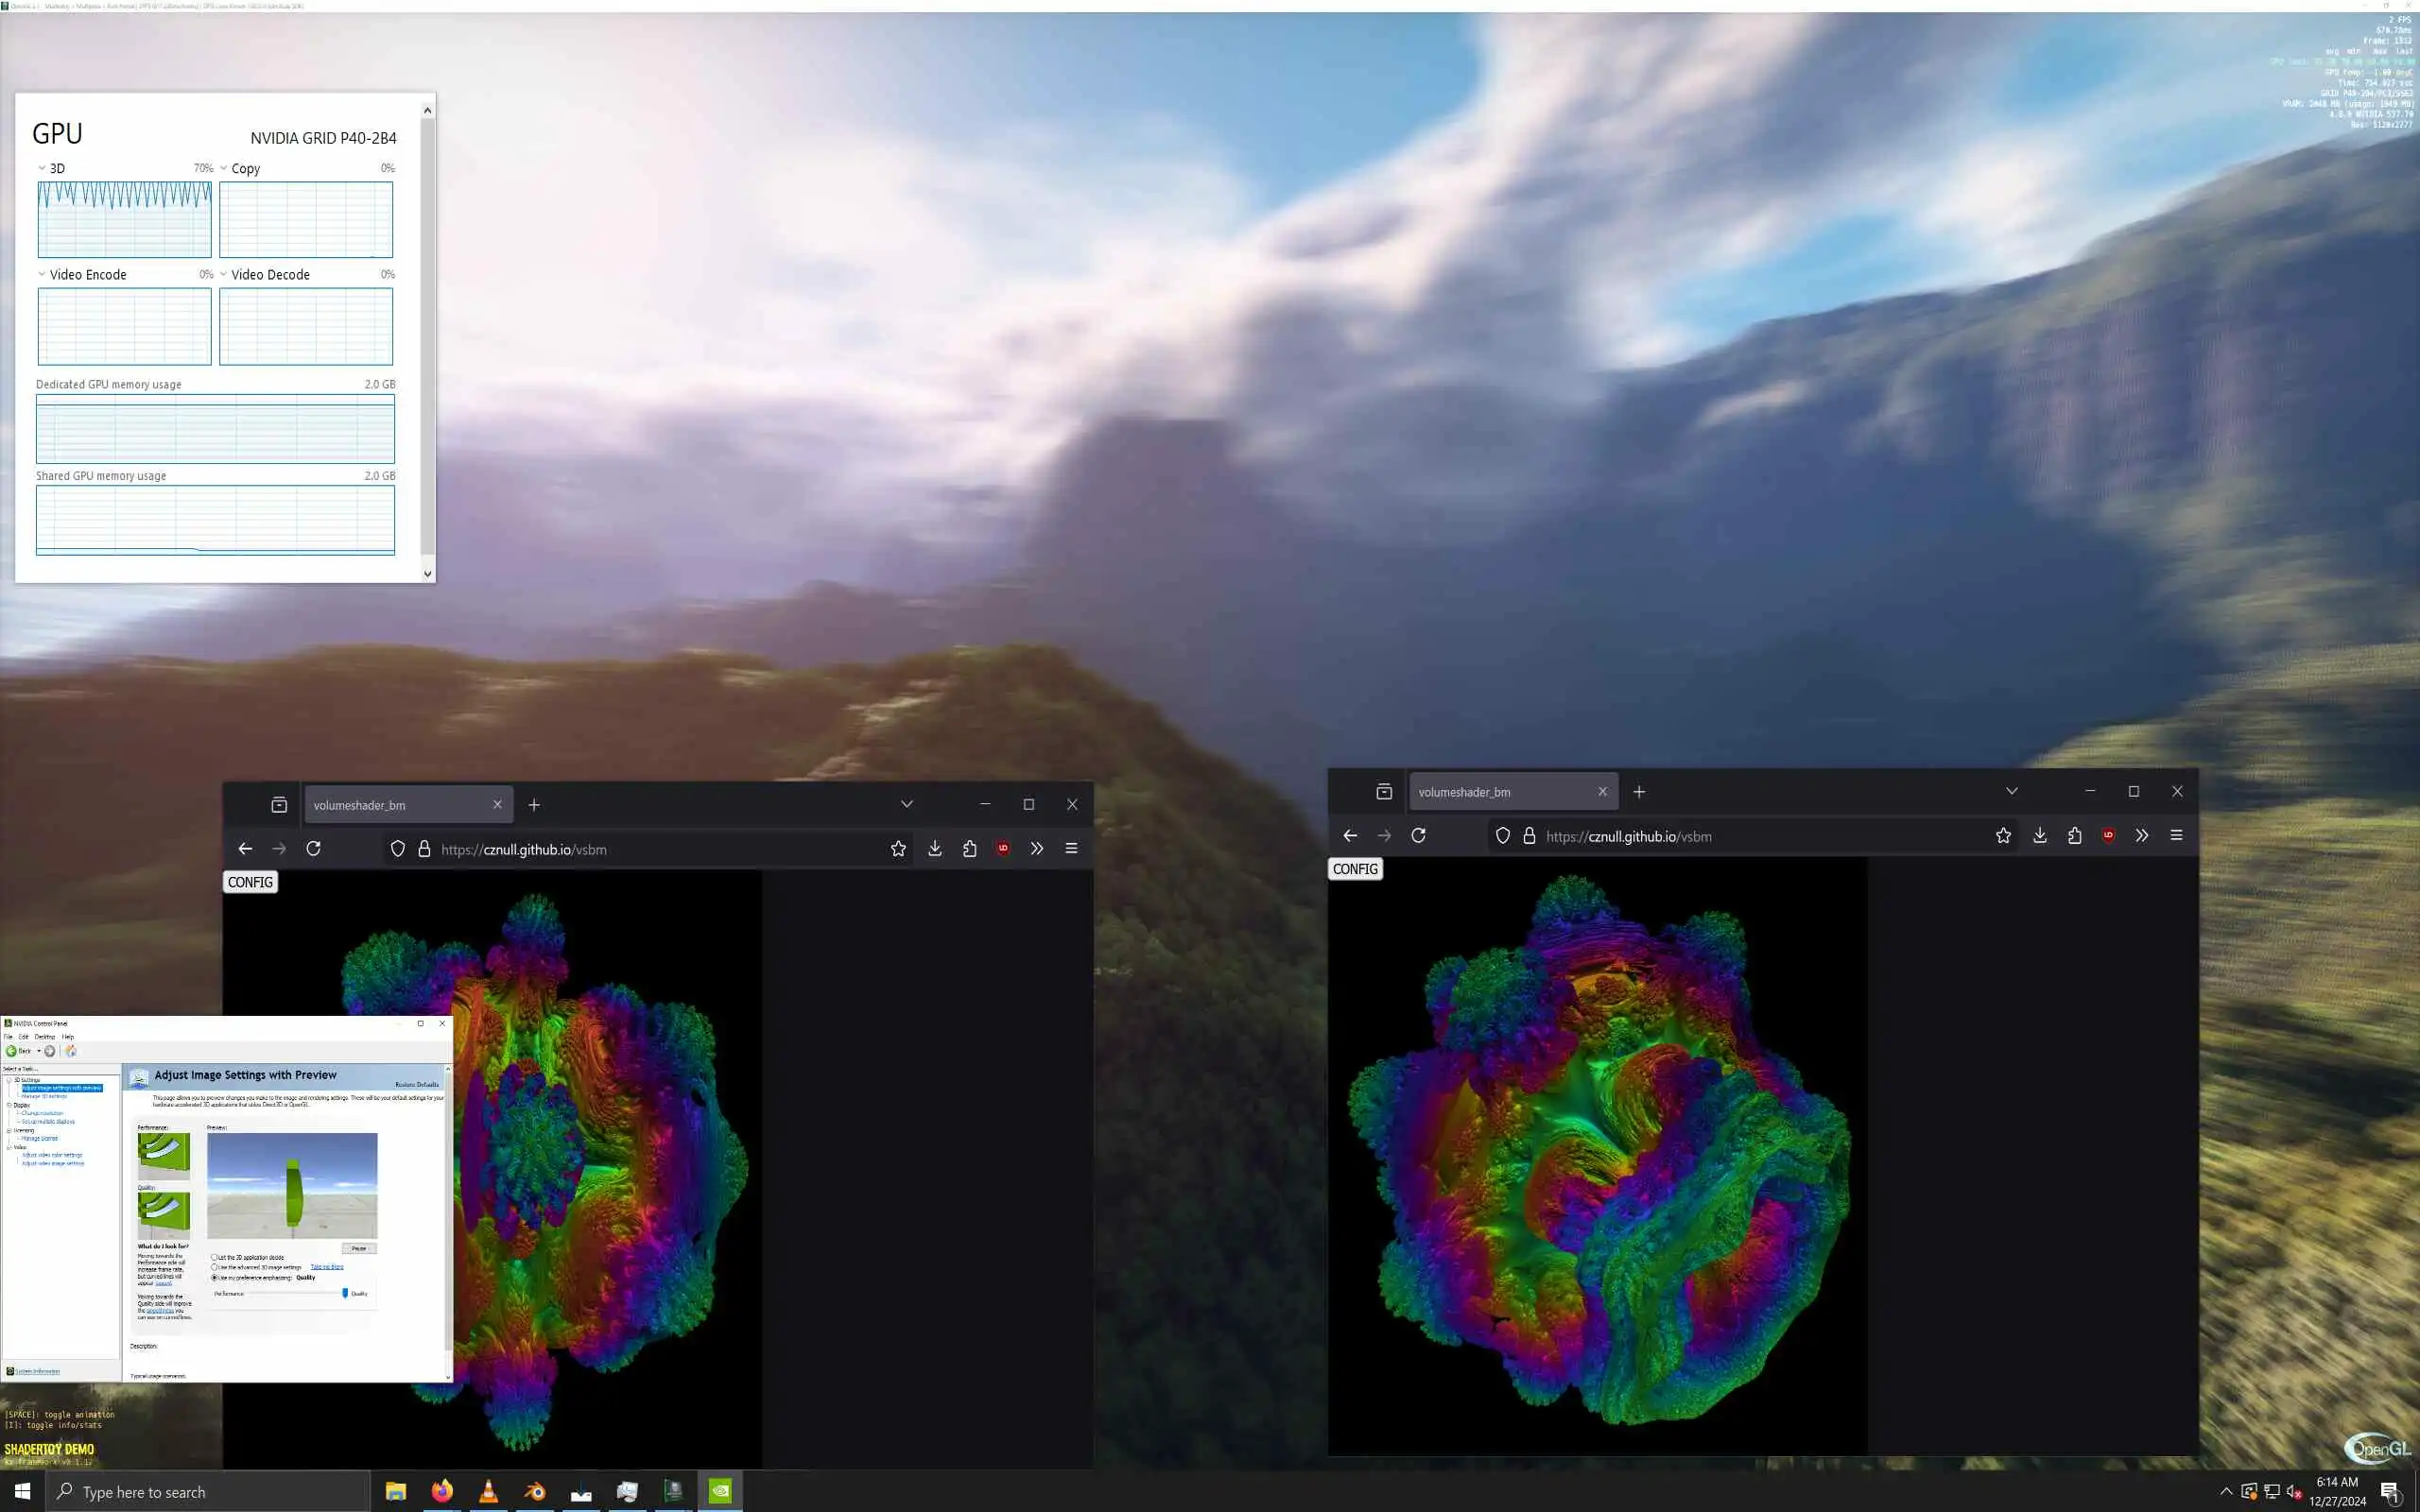Click CONFIG button in right Firefox window

1355,869
